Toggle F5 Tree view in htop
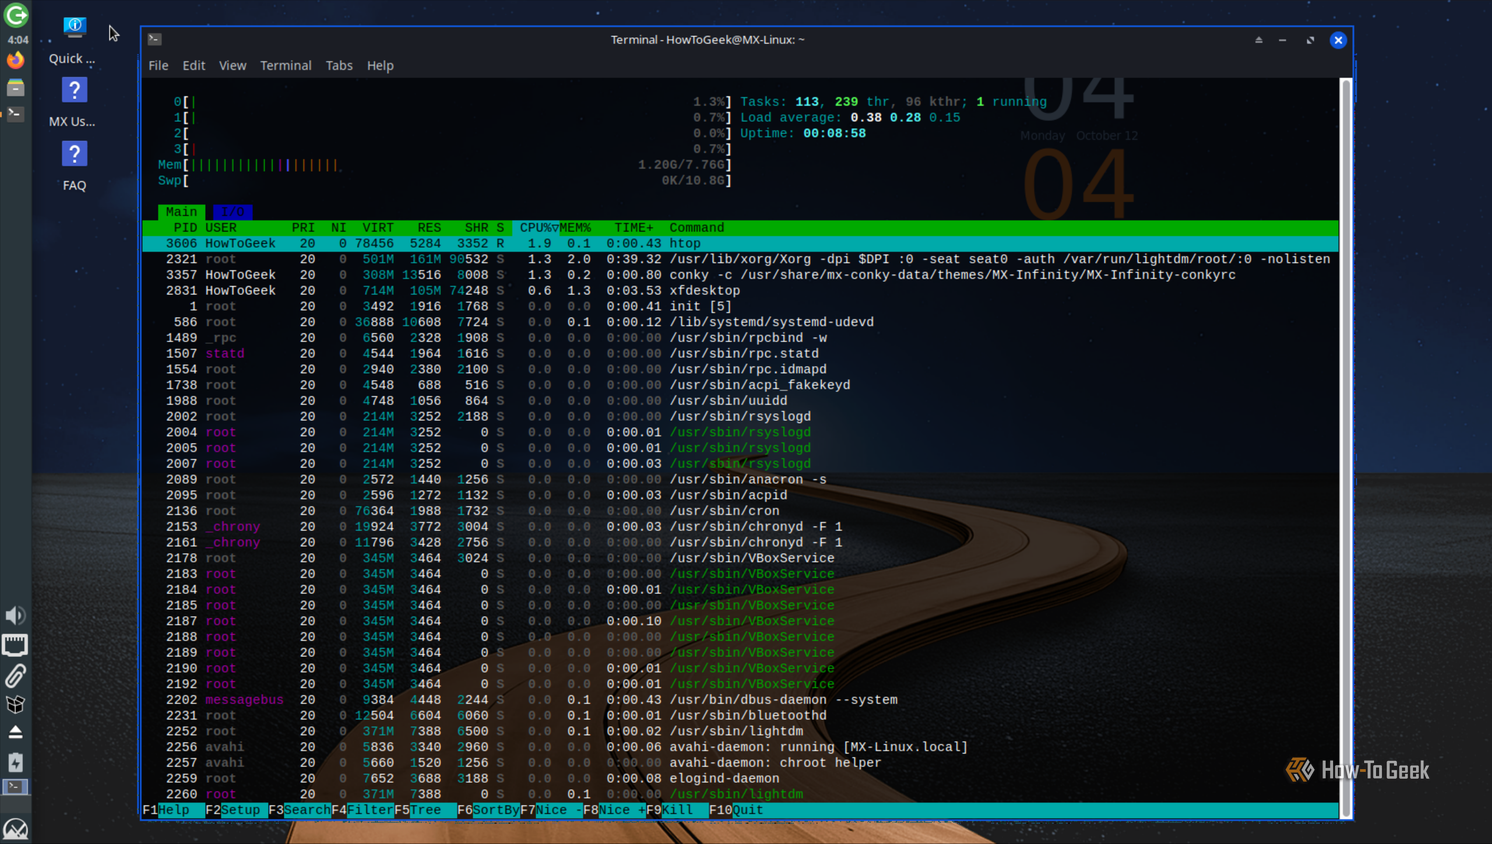Image resolution: width=1492 pixels, height=844 pixels. 425,810
